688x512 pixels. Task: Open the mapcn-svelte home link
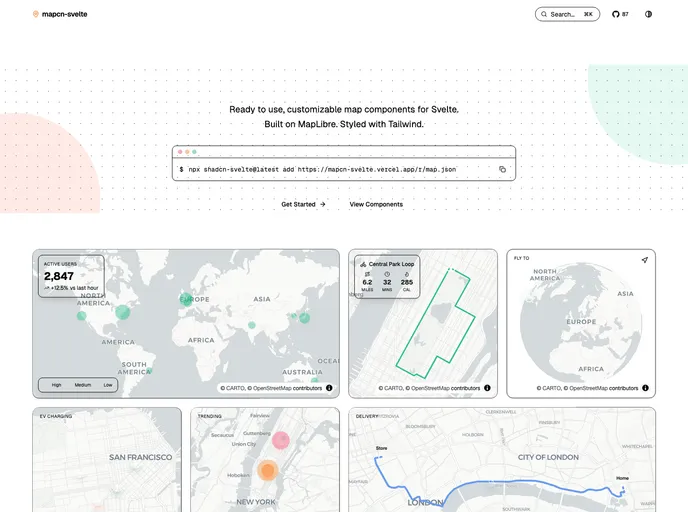[x=60, y=14]
